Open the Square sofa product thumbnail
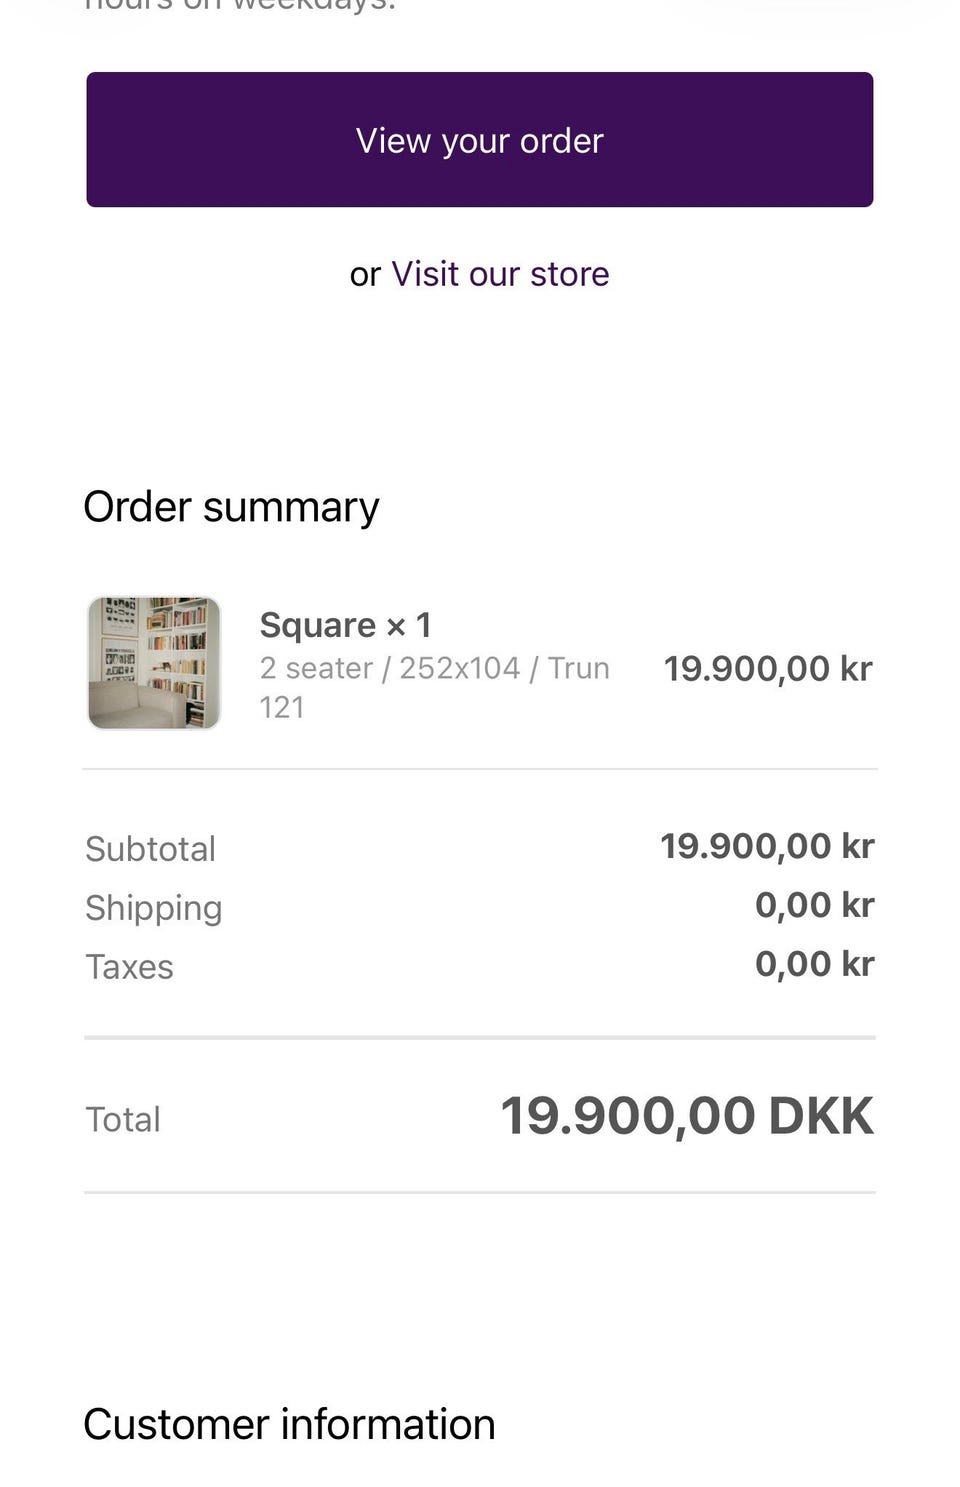 click(154, 663)
